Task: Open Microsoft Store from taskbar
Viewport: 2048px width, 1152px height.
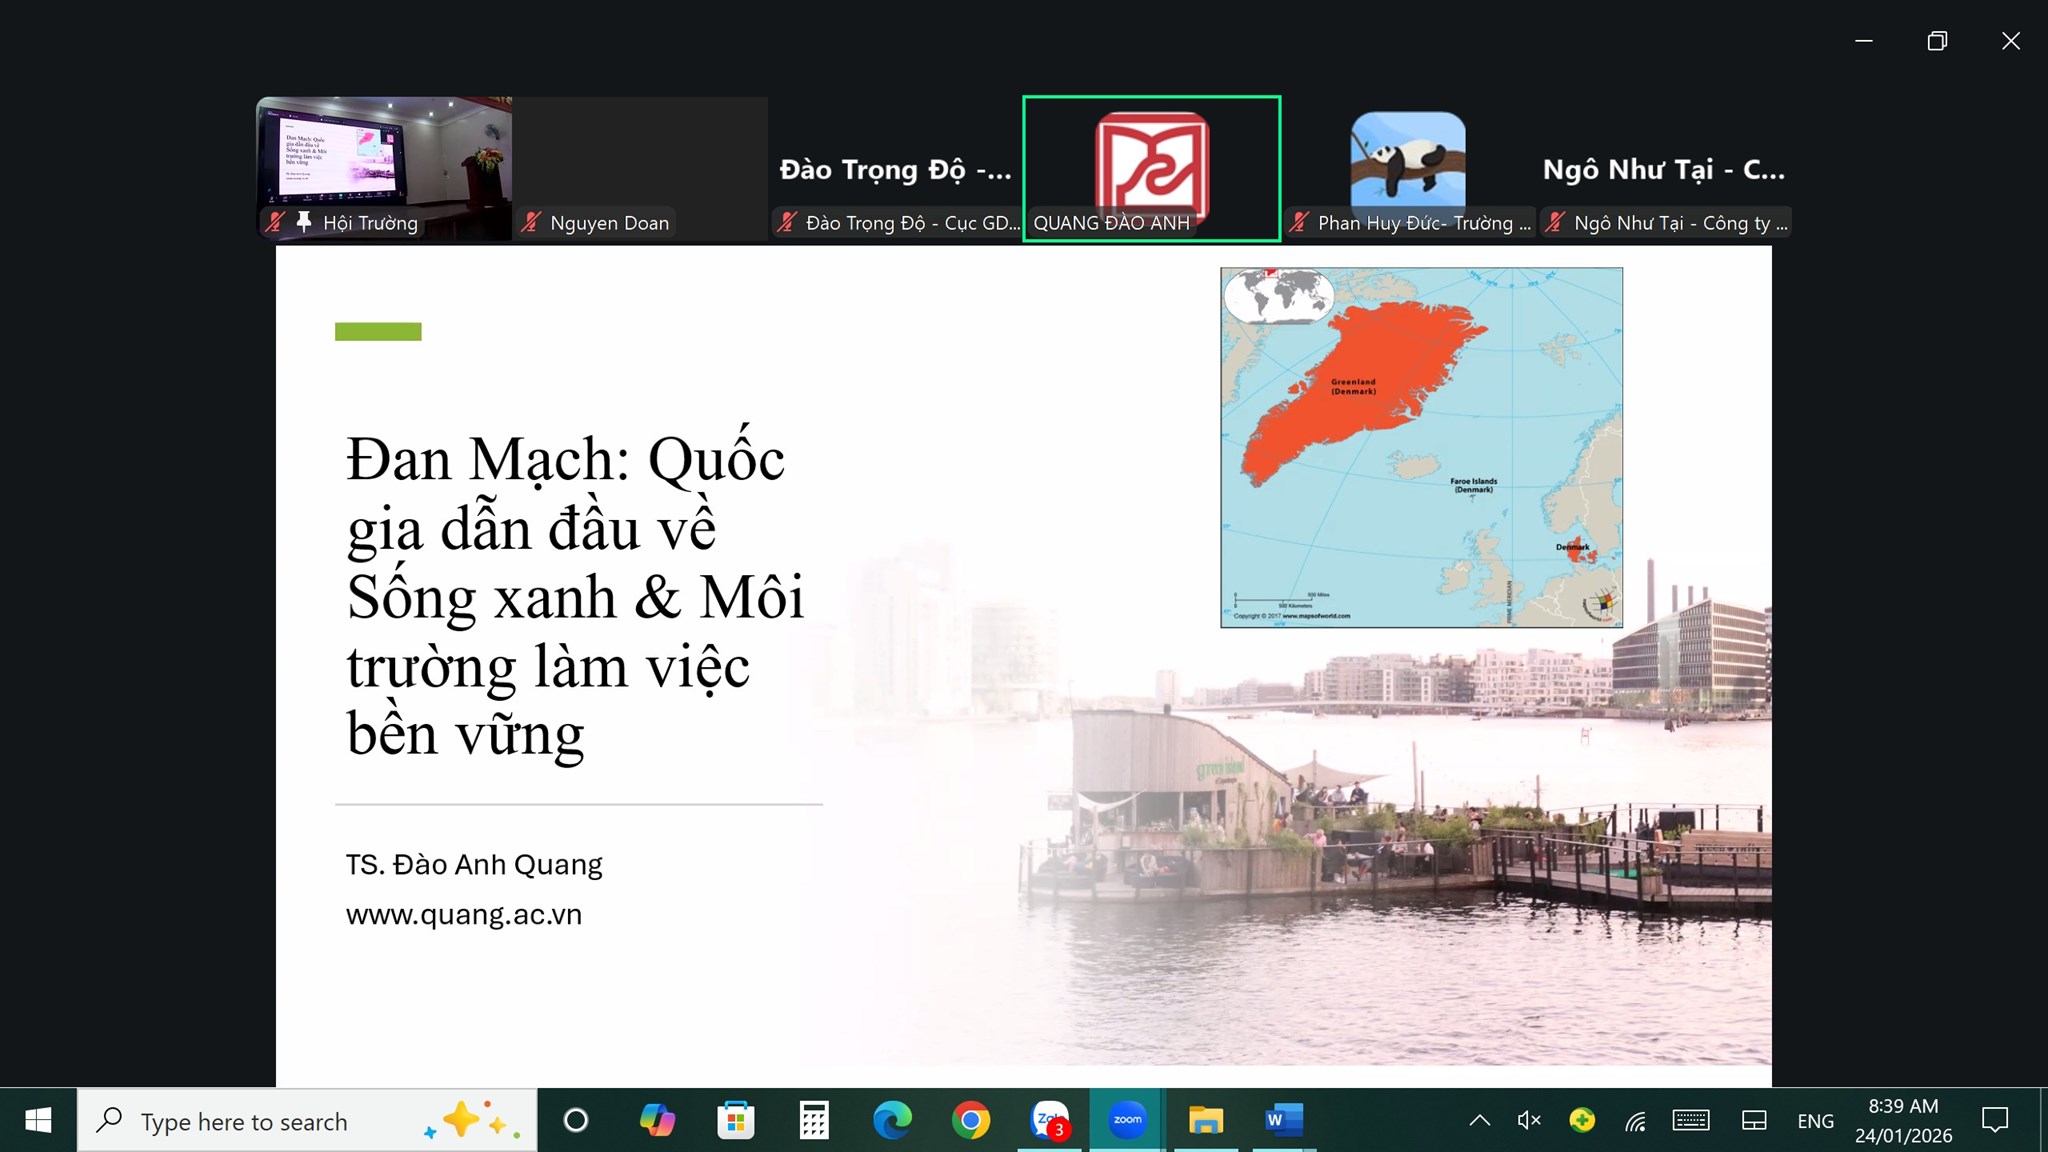Action: tap(736, 1120)
